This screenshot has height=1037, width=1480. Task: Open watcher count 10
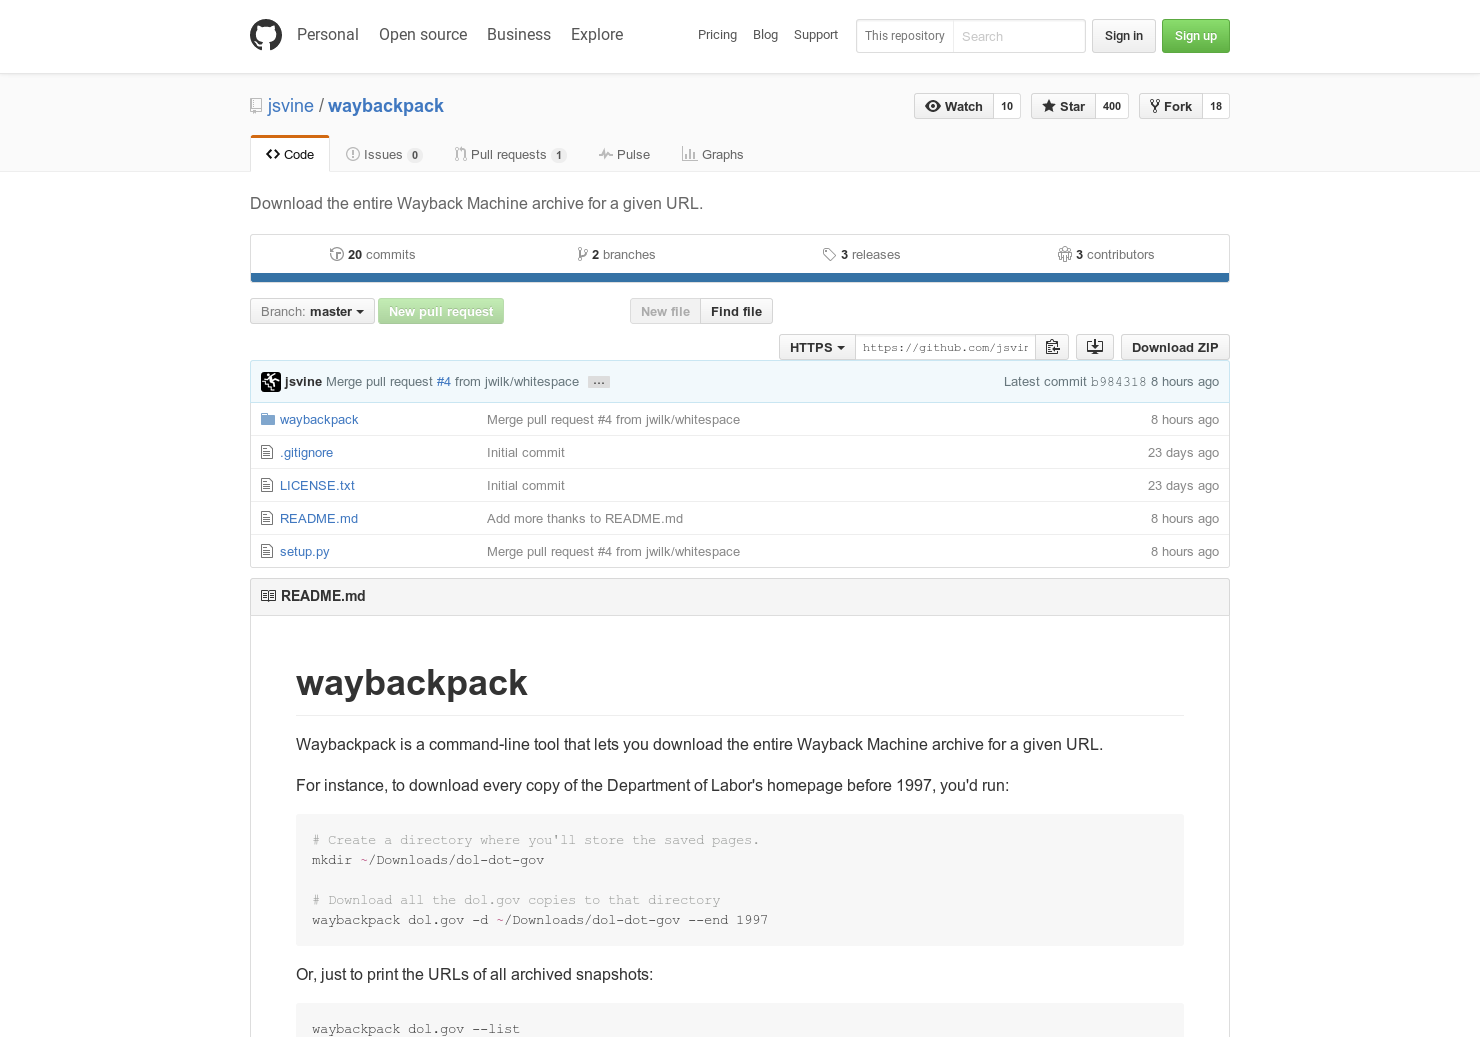(x=1007, y=106)
